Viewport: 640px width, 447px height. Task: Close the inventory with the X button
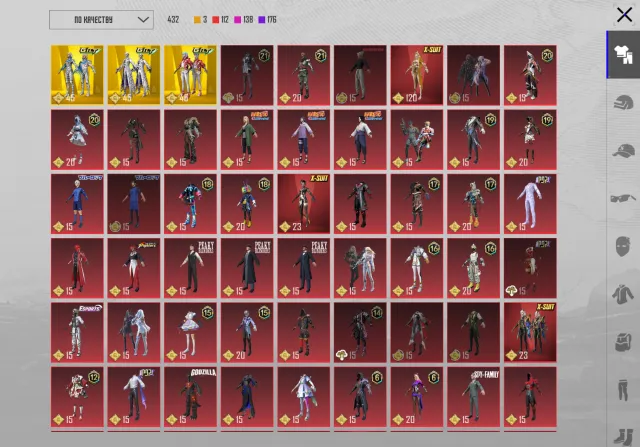624,15
